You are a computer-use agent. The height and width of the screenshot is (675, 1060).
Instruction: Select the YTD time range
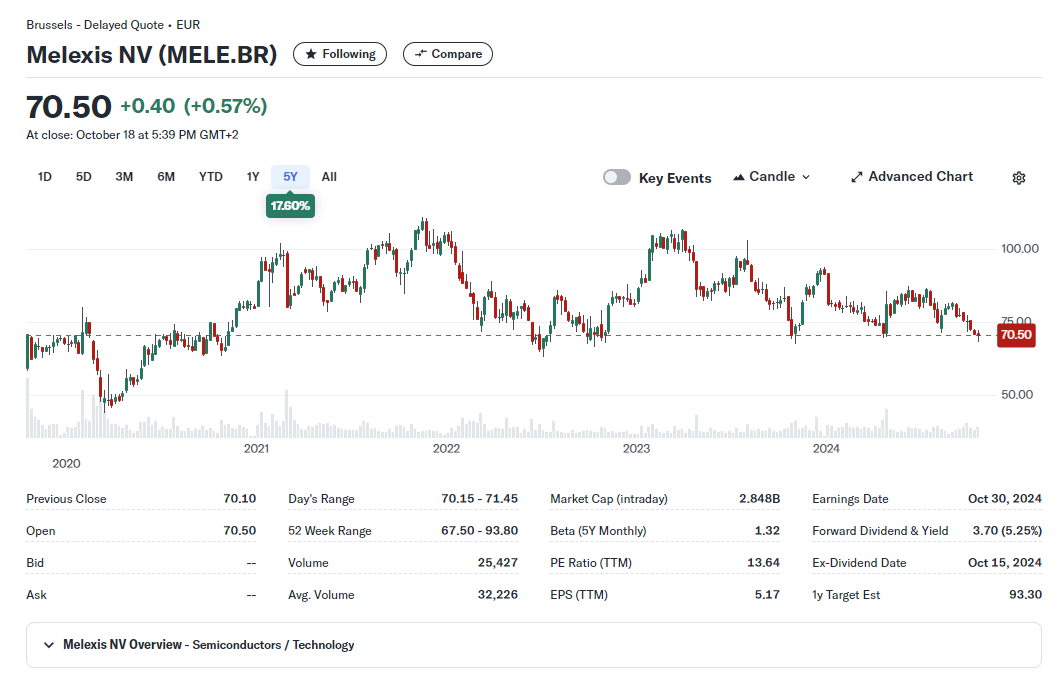click(x=210, y=177)
